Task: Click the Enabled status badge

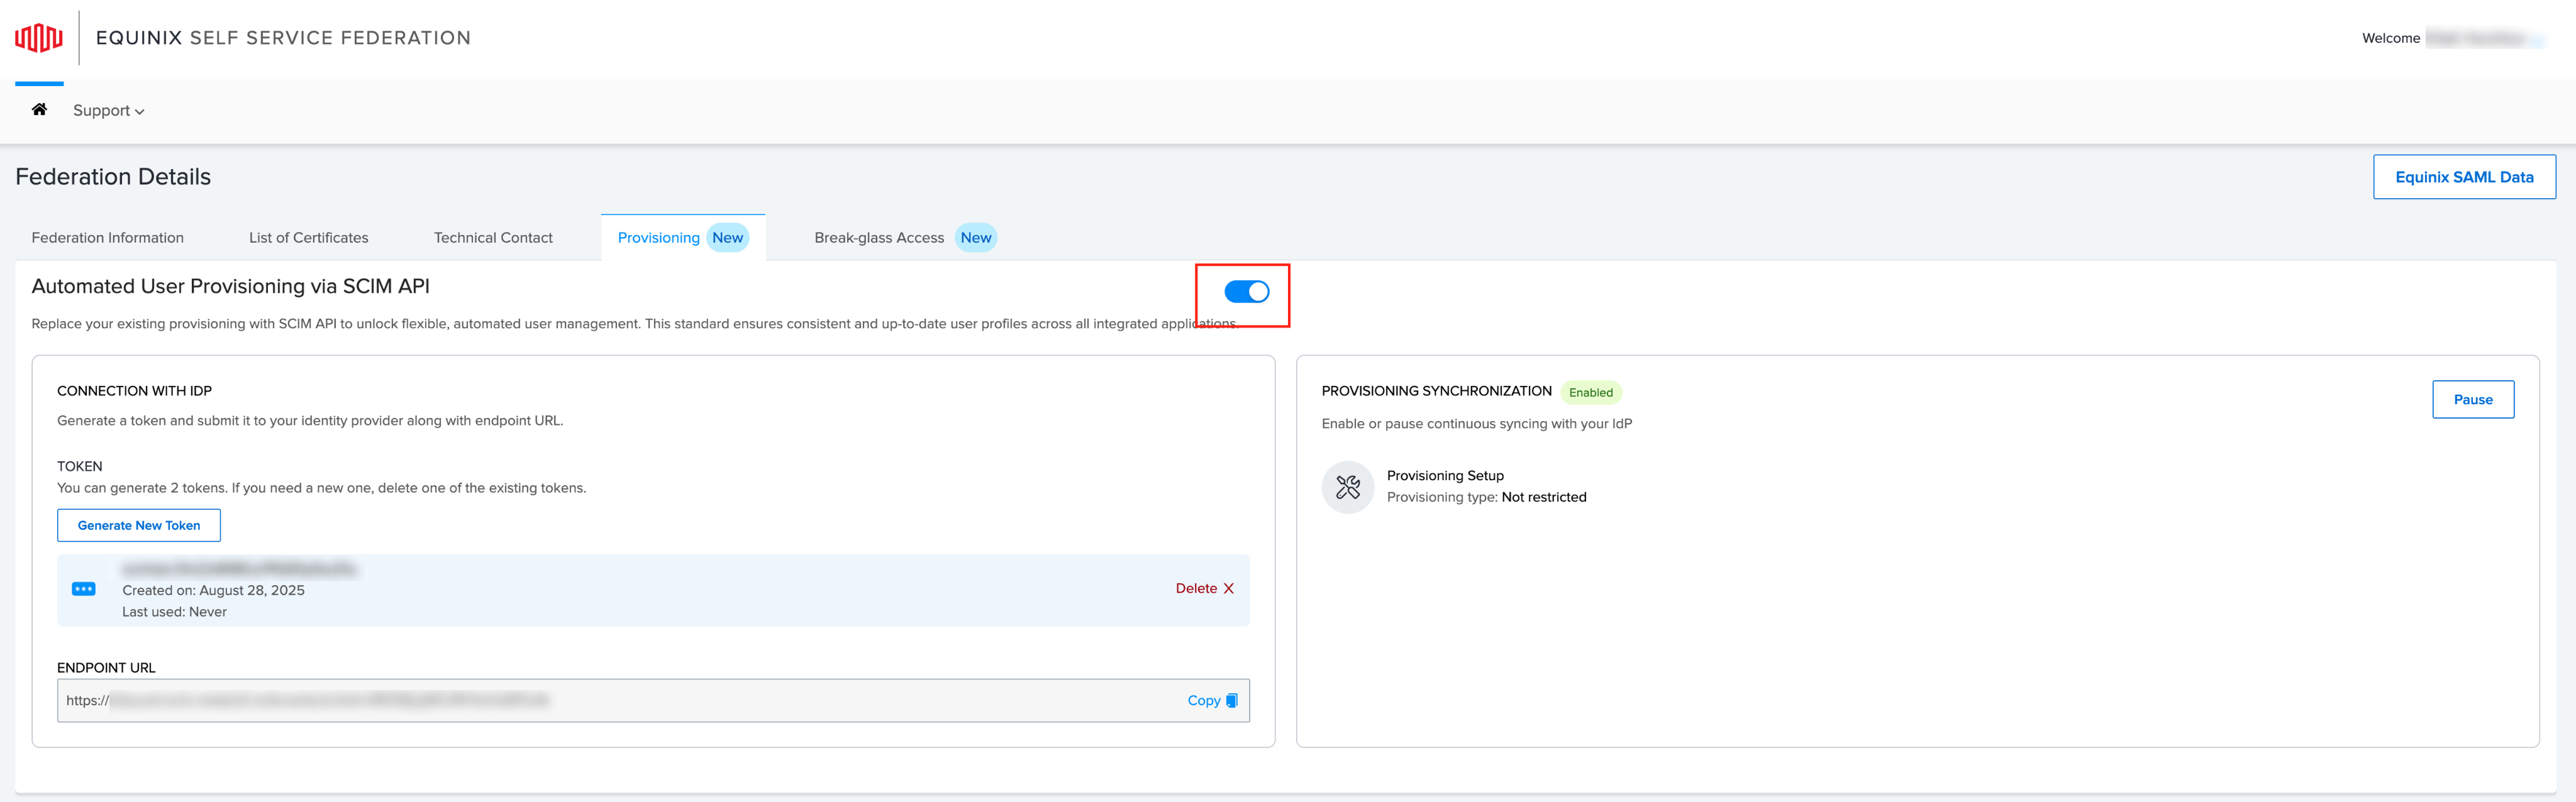Action: pyautogui.click(x=1590, y=393)
